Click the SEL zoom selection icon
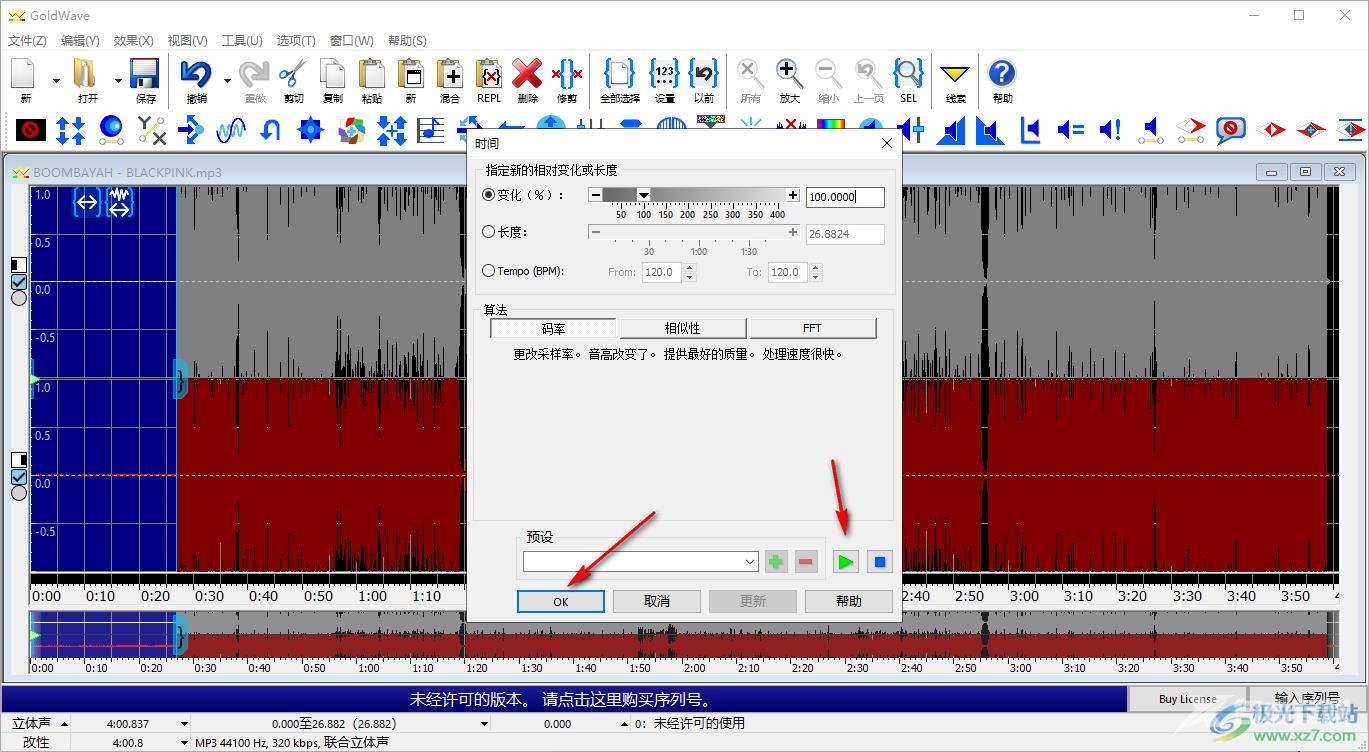Viewport: 1369px width, 752px height. click(908, 74)
